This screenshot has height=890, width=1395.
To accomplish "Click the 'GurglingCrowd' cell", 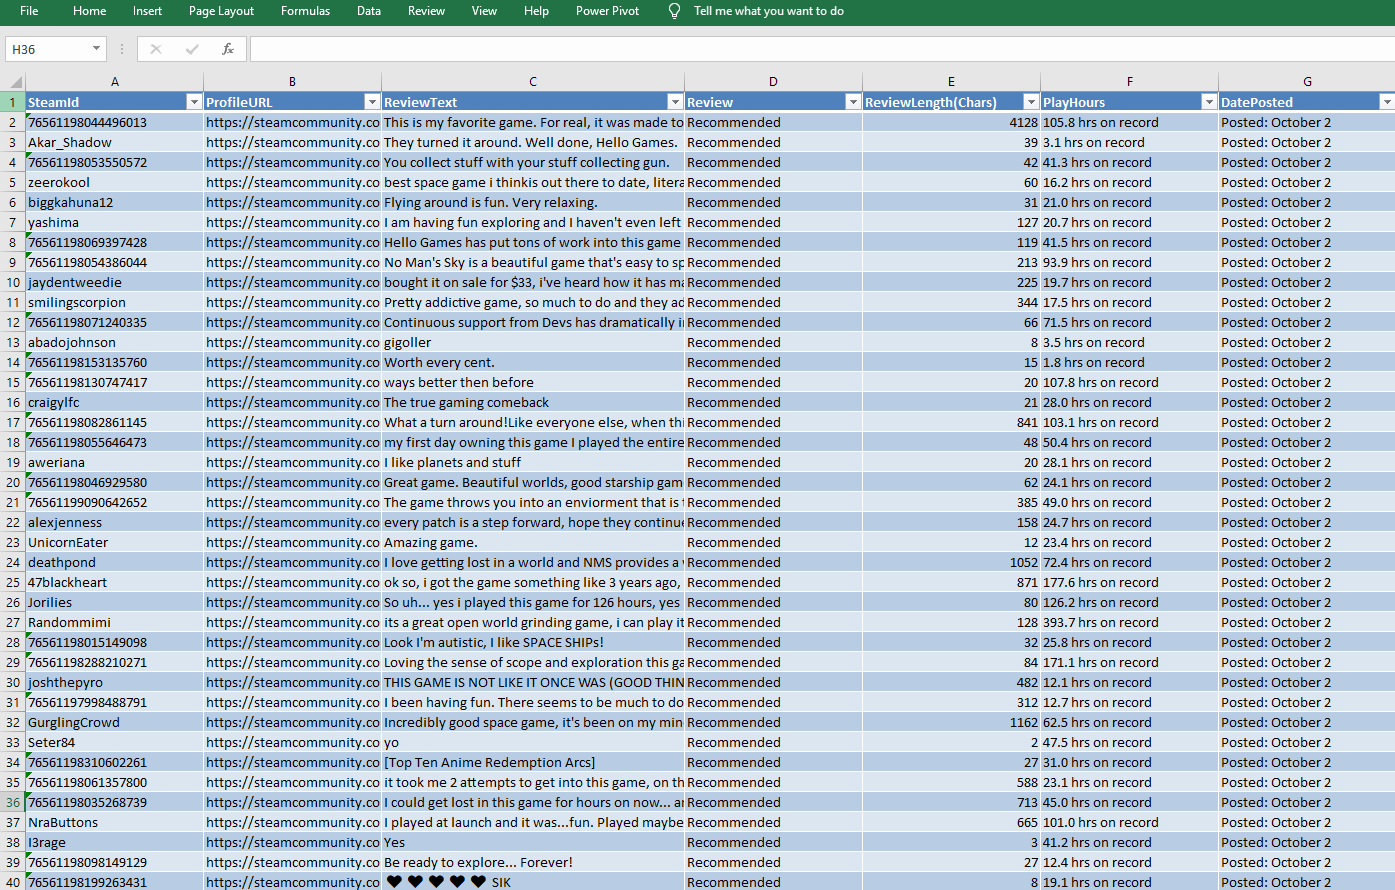I will click(x=115, y=722).
